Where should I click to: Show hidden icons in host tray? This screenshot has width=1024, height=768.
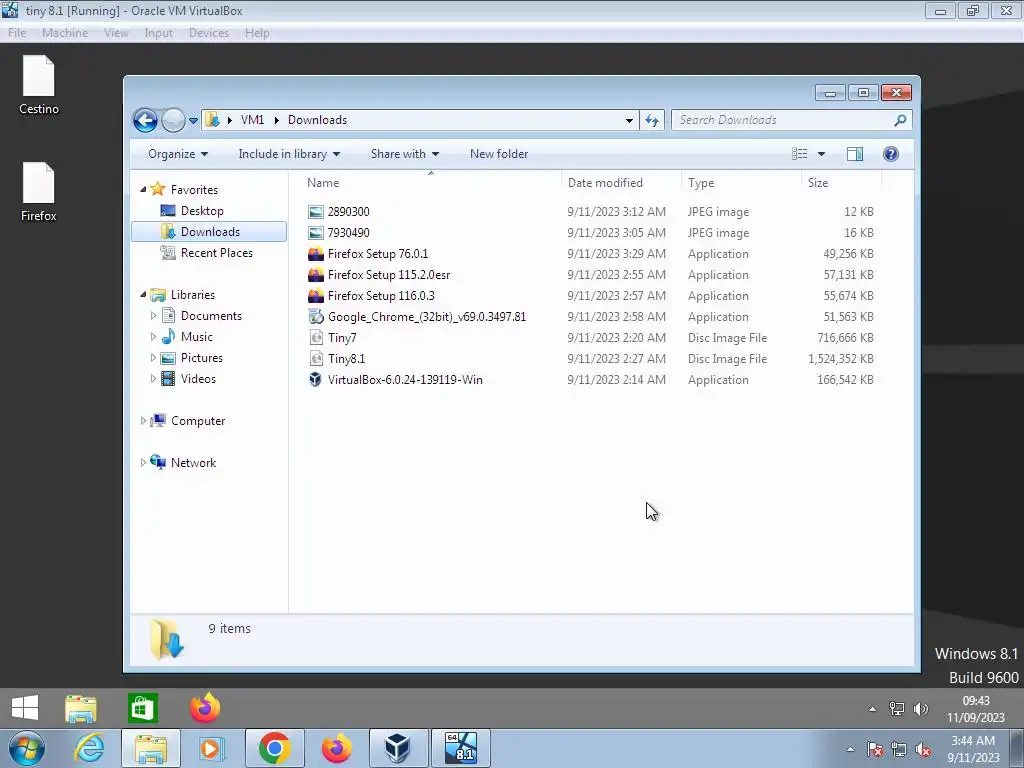[x=850, y=750]
